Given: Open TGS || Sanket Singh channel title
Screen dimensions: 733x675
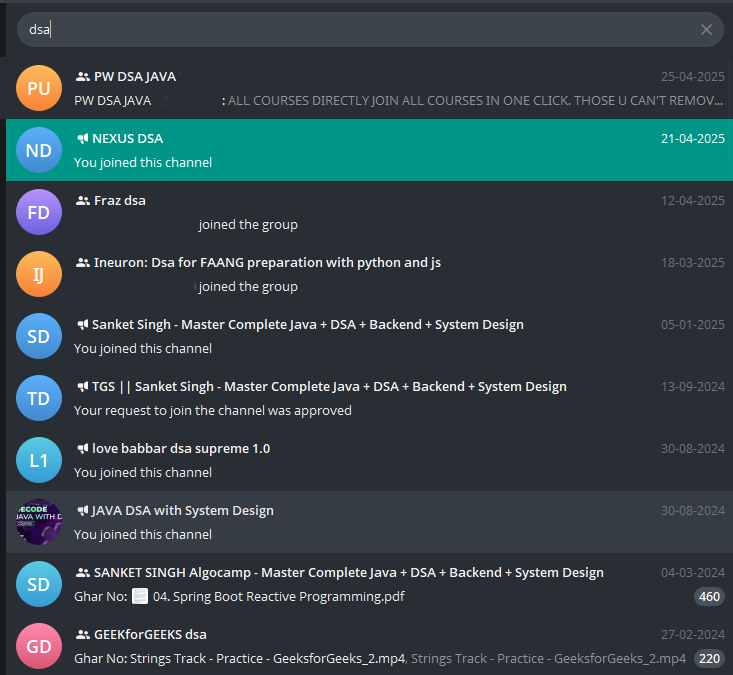Looking at the screenshot, I should coord(329,387).
